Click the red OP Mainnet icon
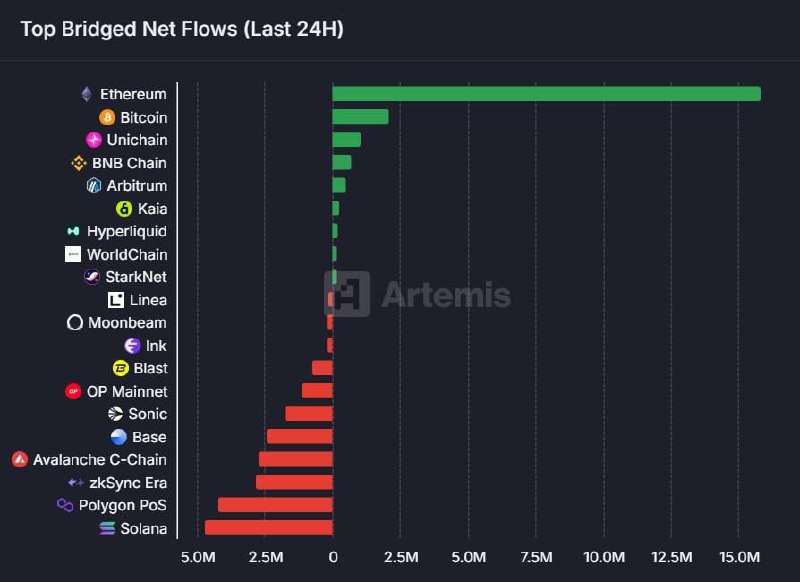800x582 pixels. point(73,391)
